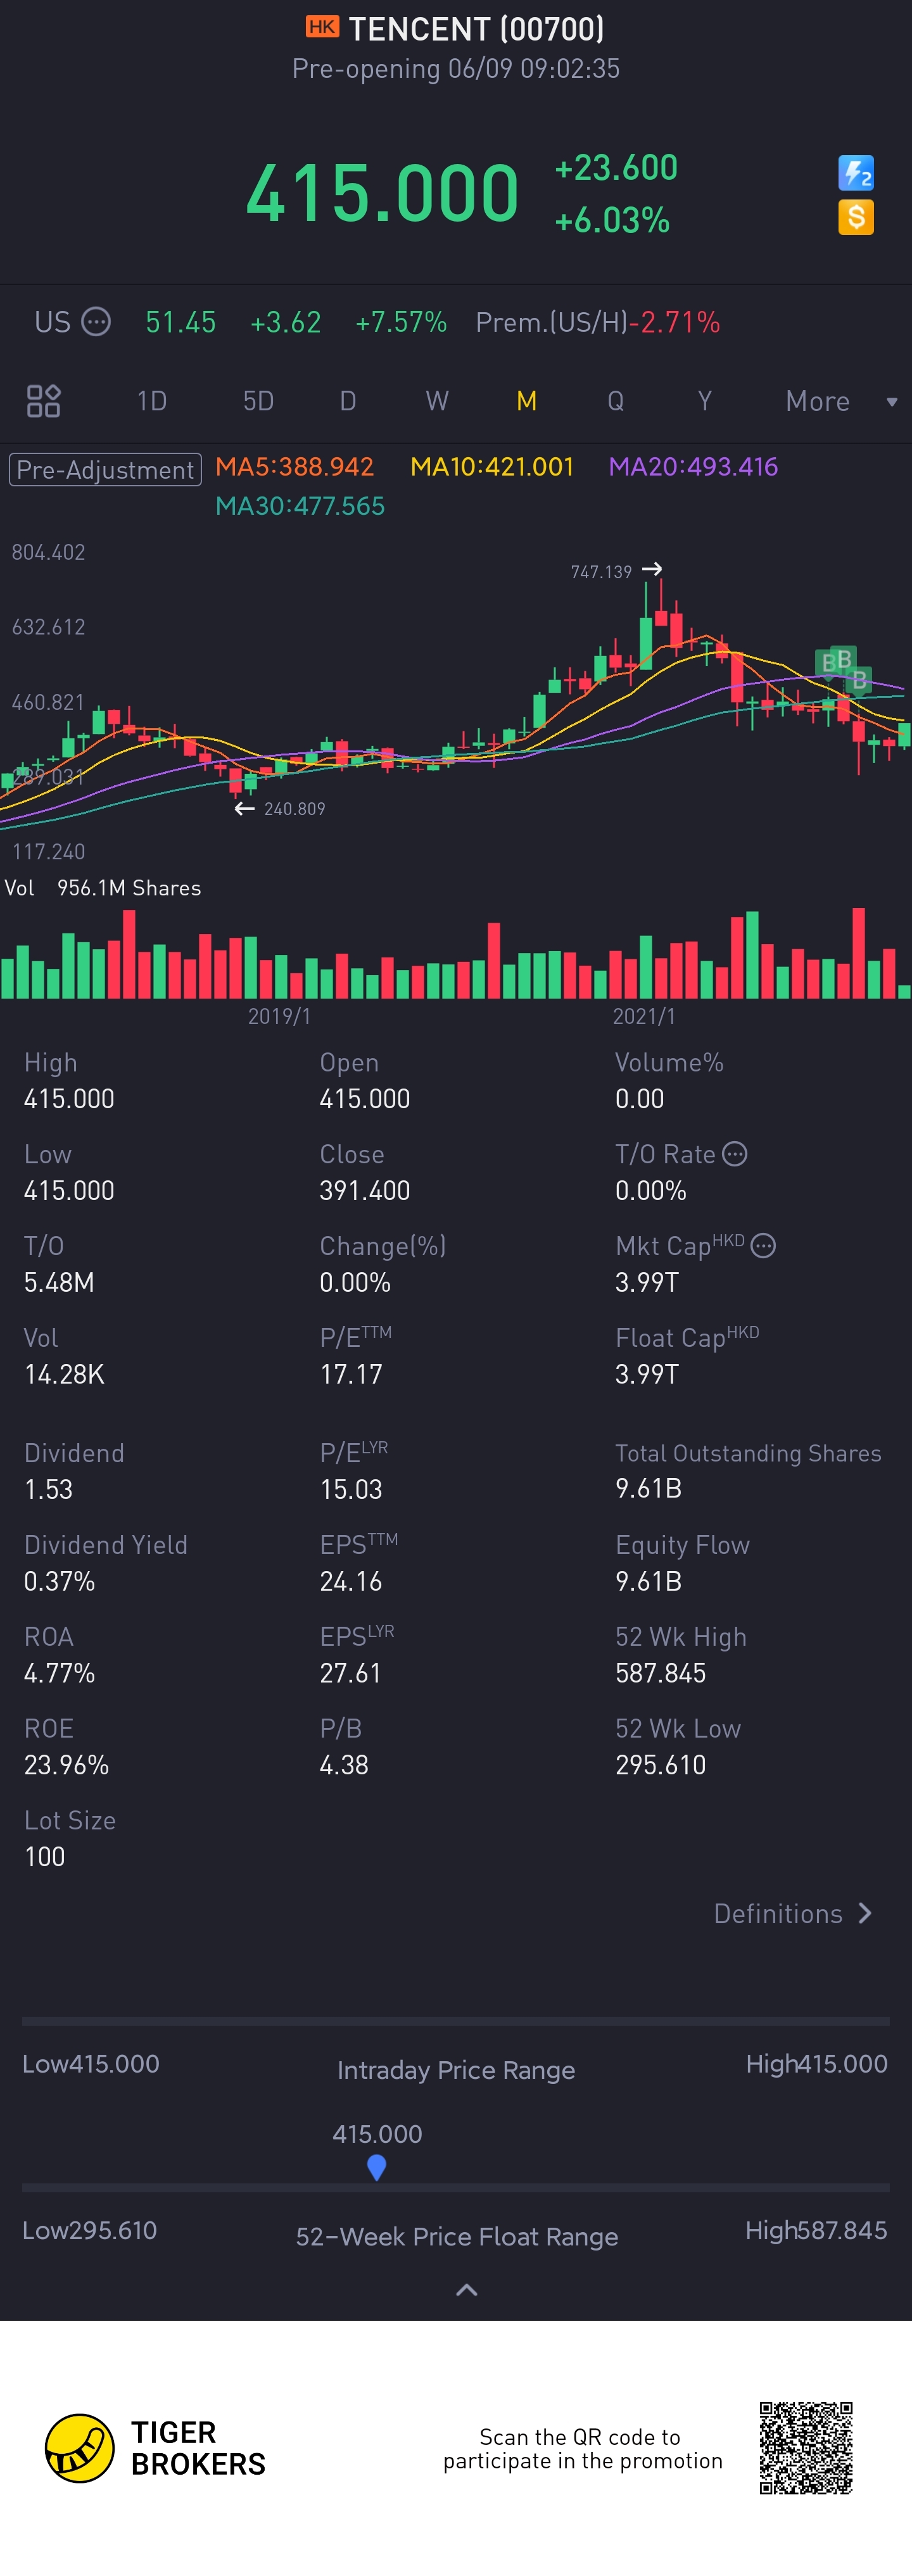Collapse the price range panel chevron
The width and height of the screenshot is (912, 2576).
(466, 2289)
